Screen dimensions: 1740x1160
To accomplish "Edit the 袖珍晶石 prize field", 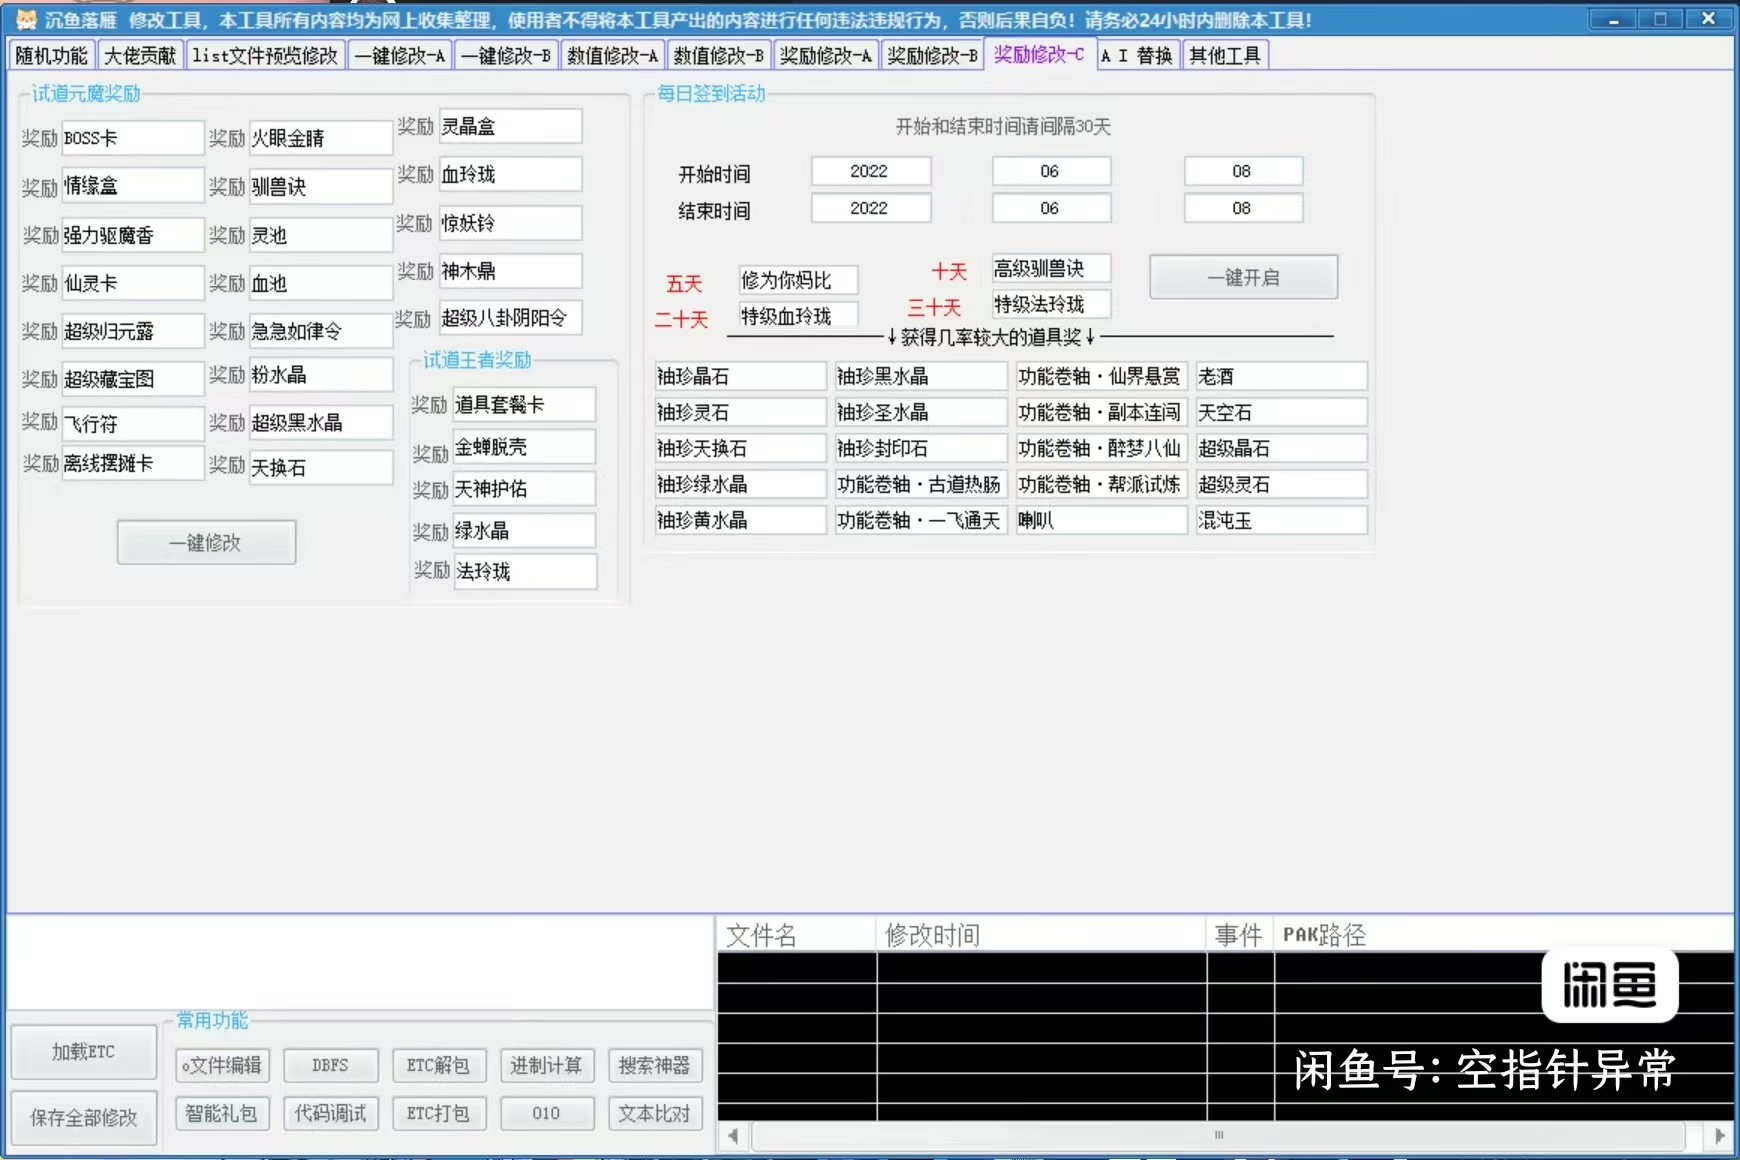I will [740, 376].
